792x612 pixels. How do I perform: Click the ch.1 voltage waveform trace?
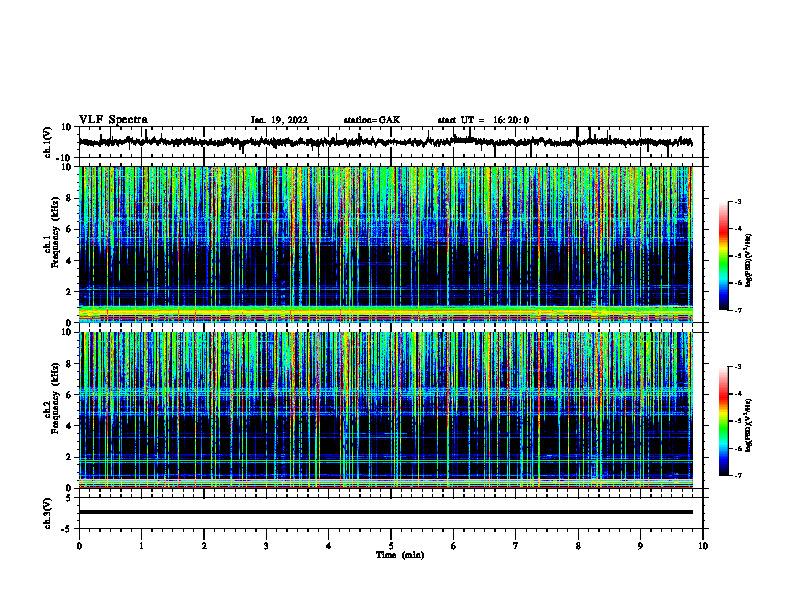(385, 142)
